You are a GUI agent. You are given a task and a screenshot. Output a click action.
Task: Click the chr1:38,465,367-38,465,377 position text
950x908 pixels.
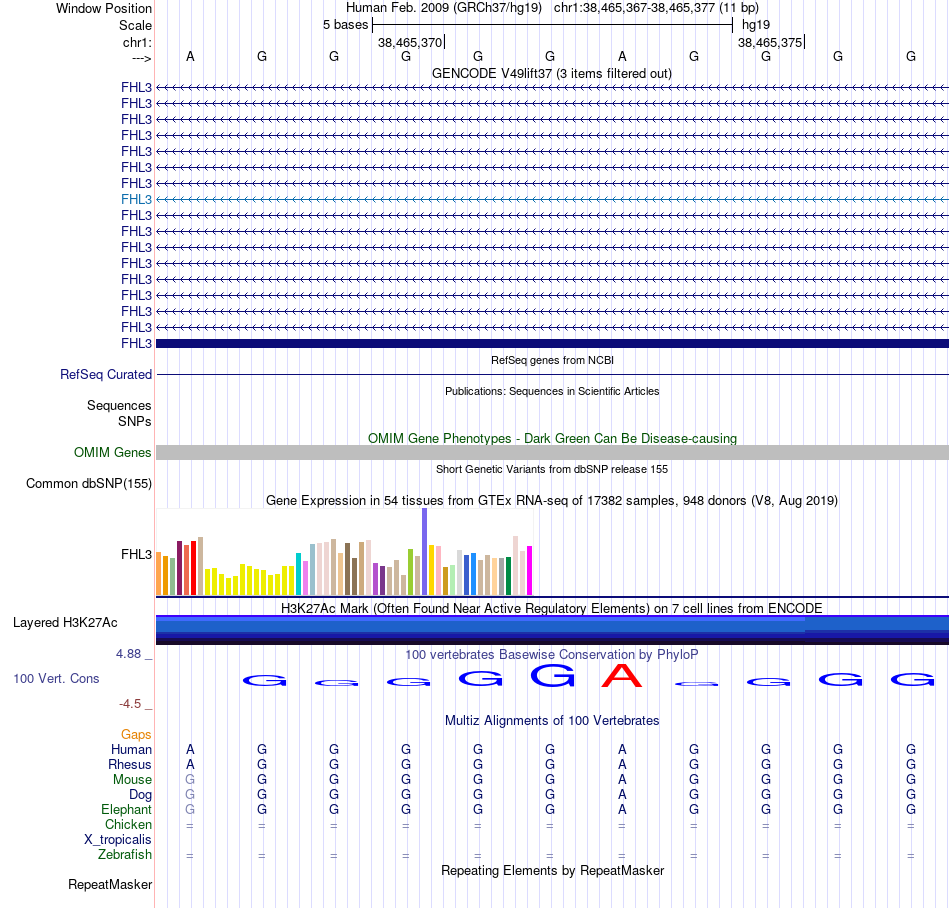click(634, 8)
